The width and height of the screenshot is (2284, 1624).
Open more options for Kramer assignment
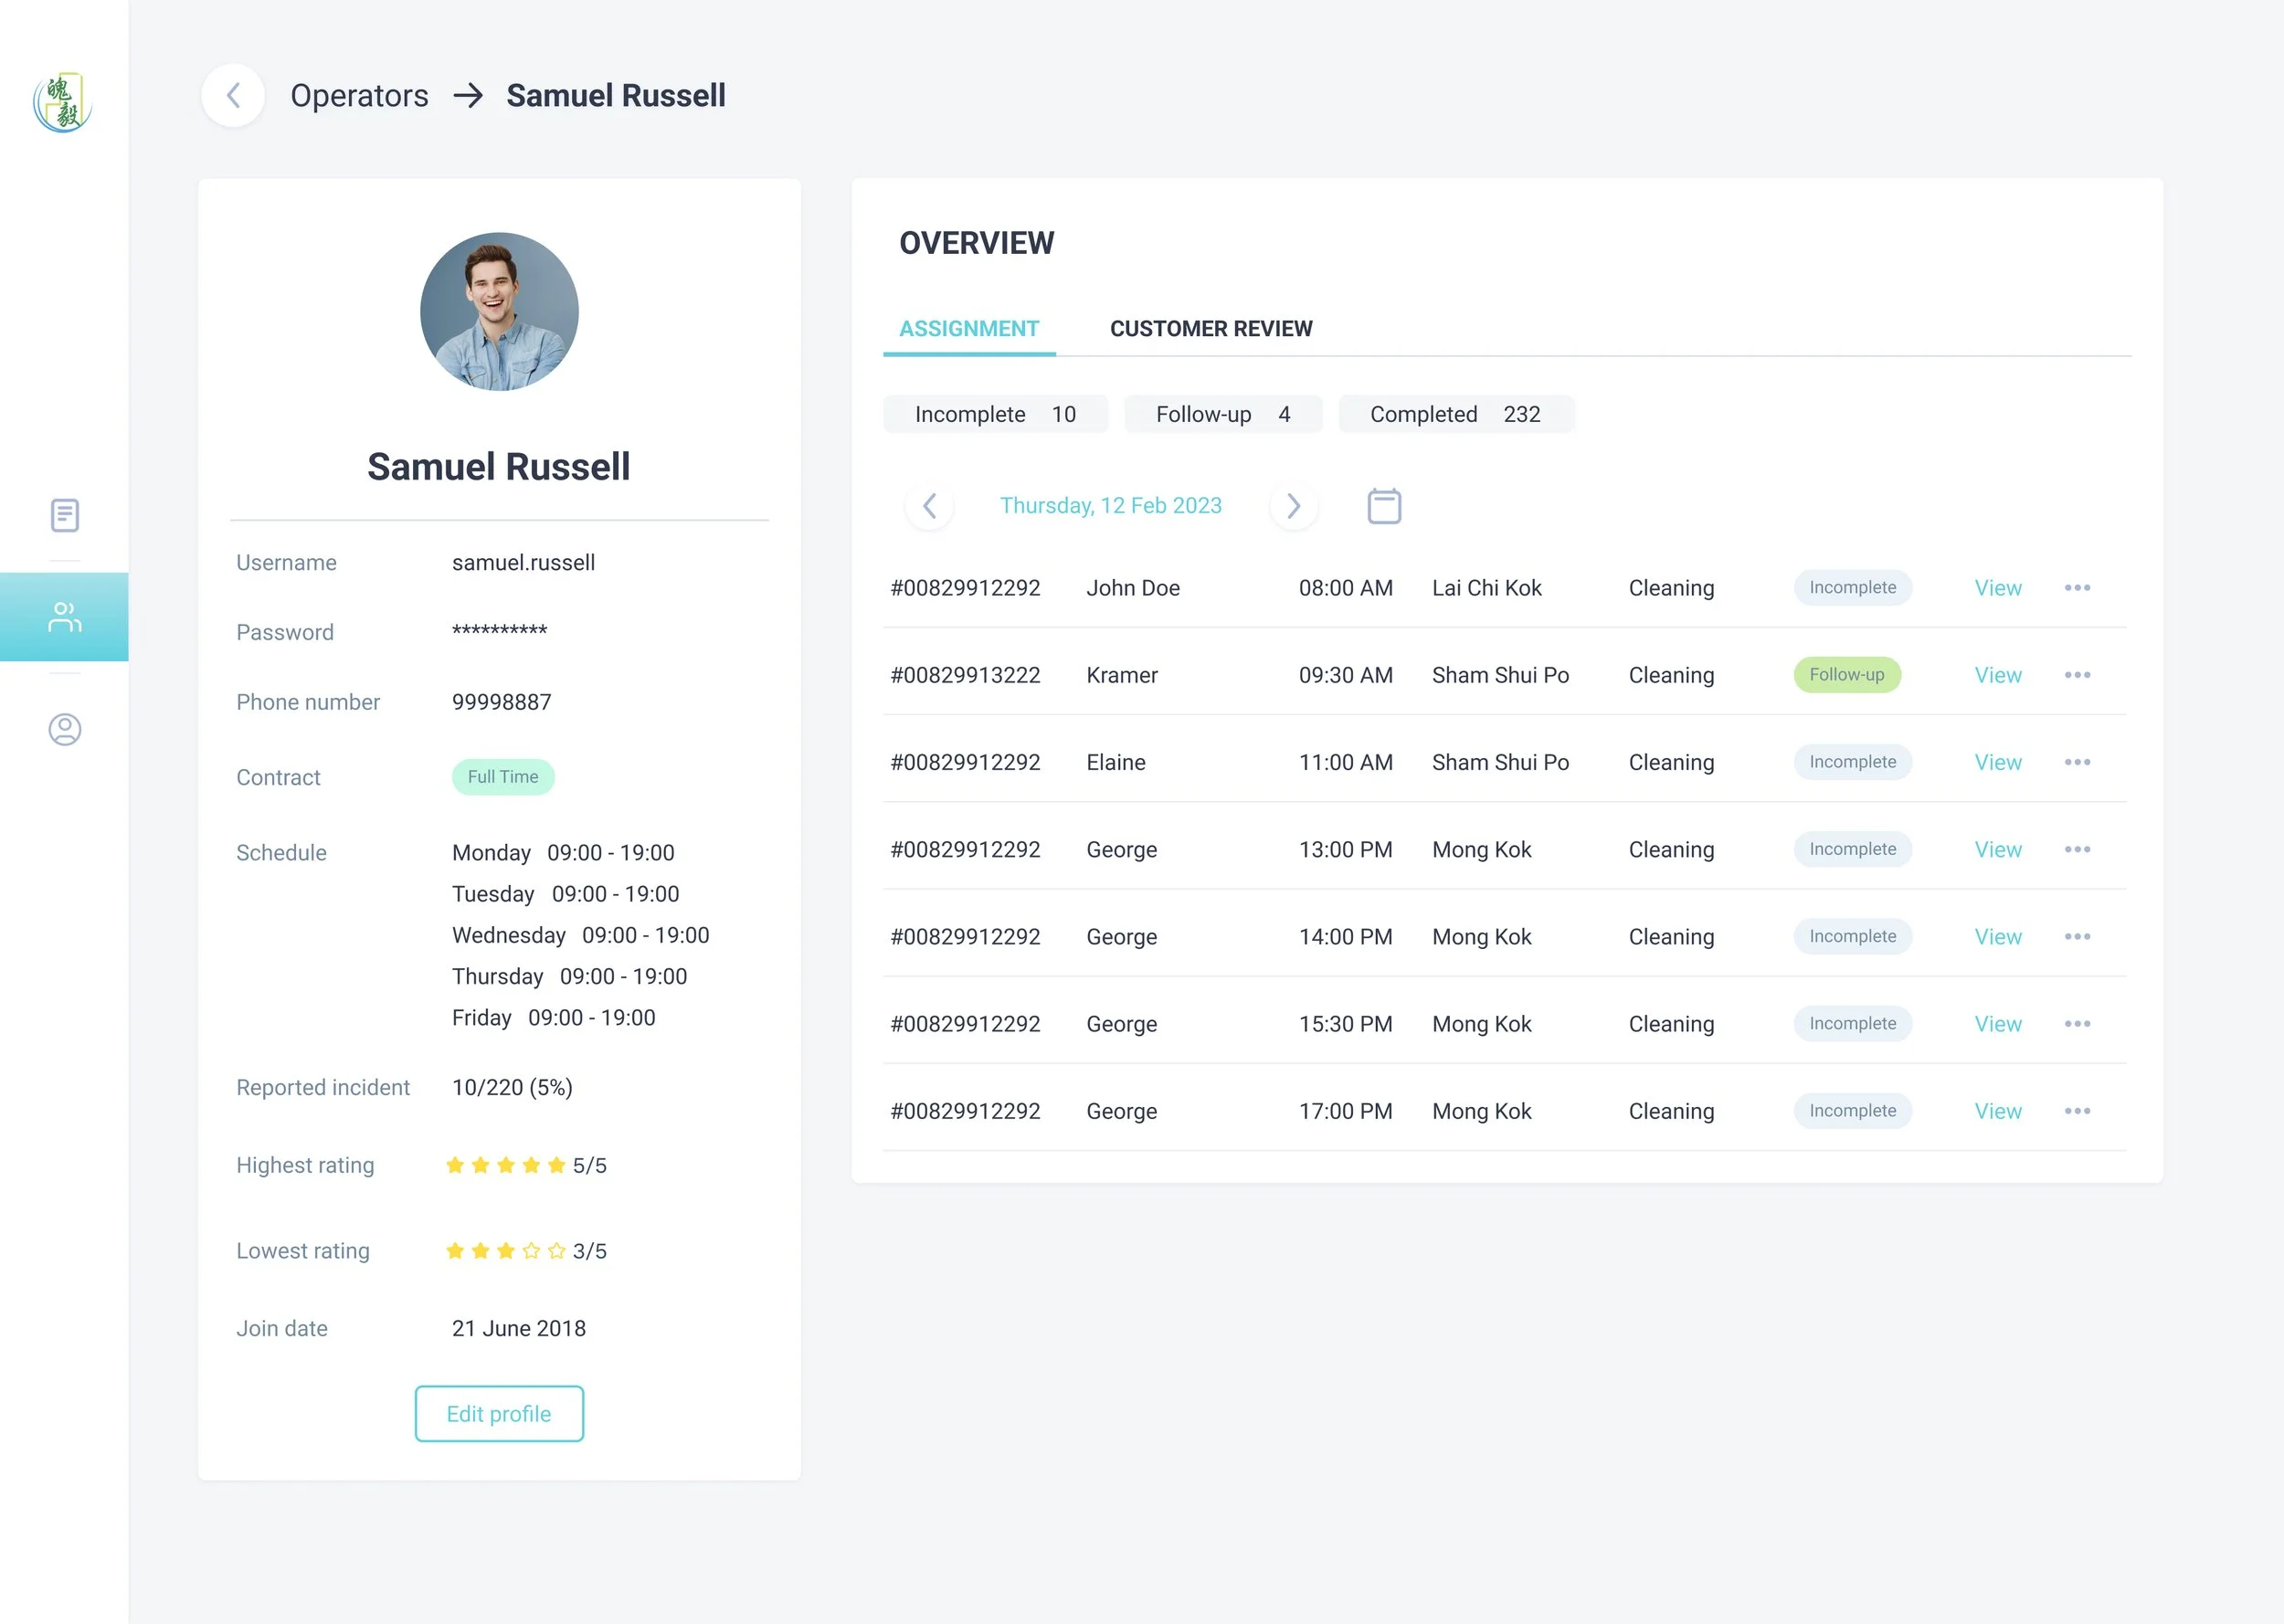coord(2077,675)
